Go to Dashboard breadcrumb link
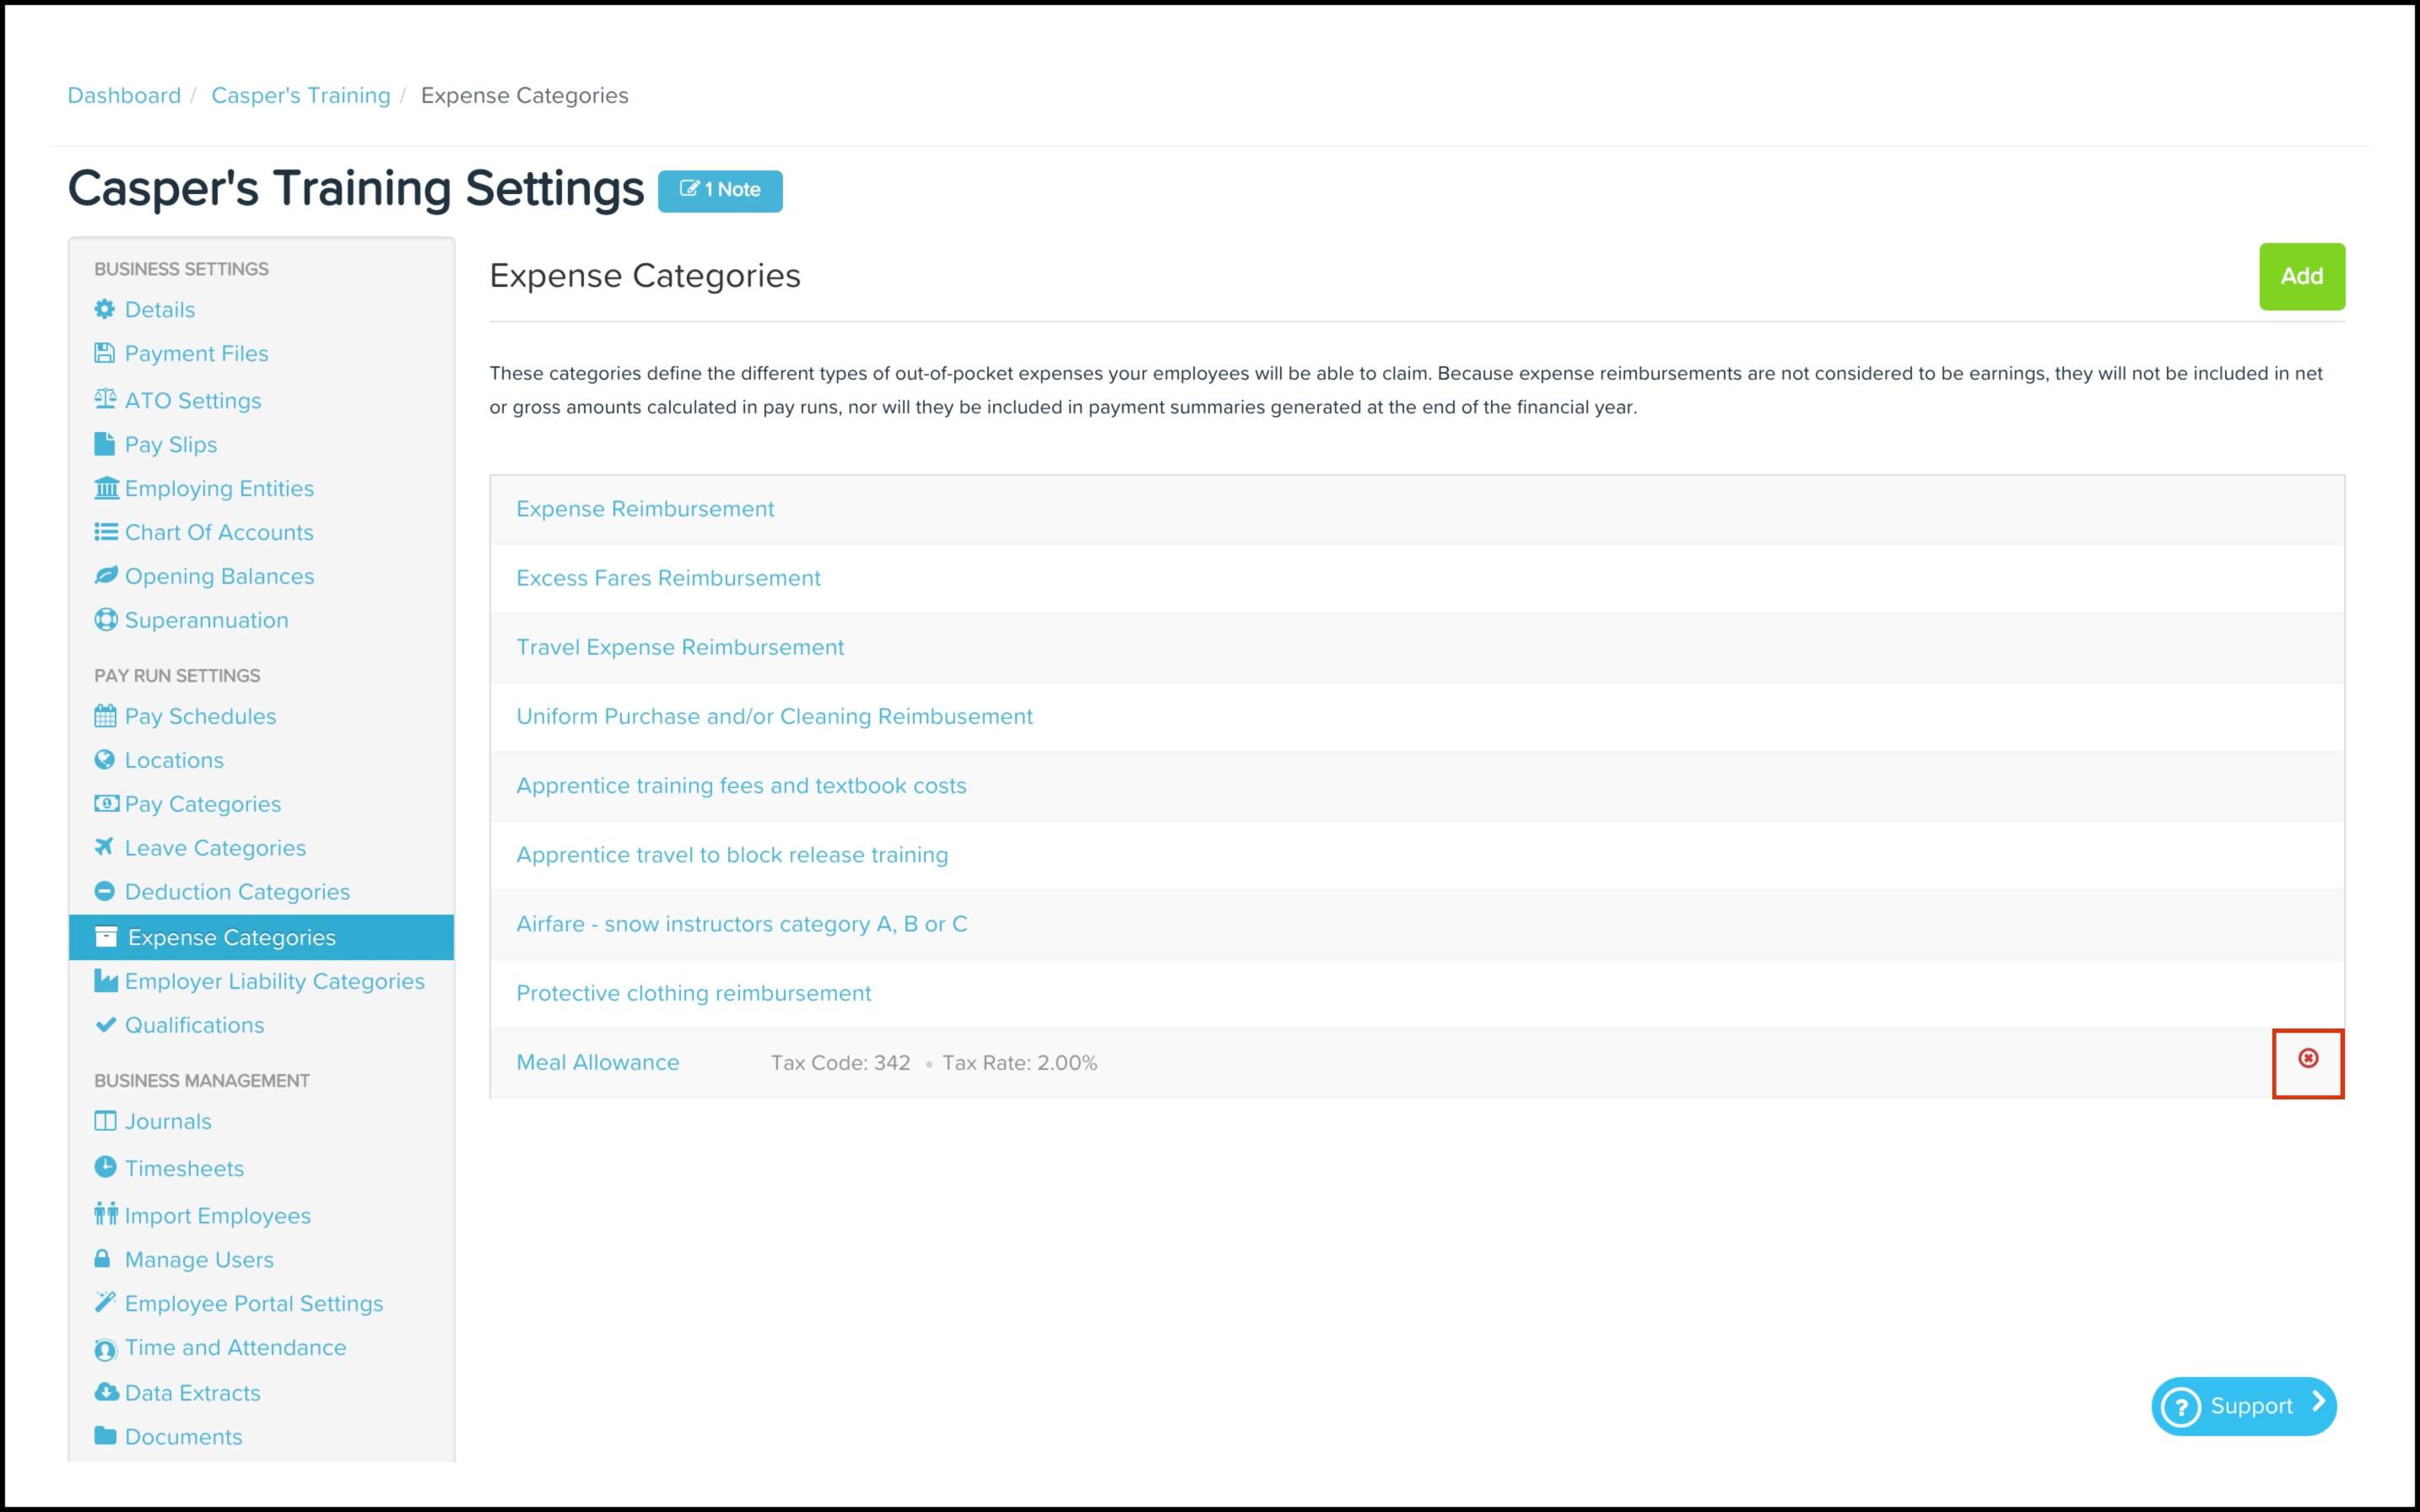Viewport: 2420px width, 1512px height. [124, 95]
